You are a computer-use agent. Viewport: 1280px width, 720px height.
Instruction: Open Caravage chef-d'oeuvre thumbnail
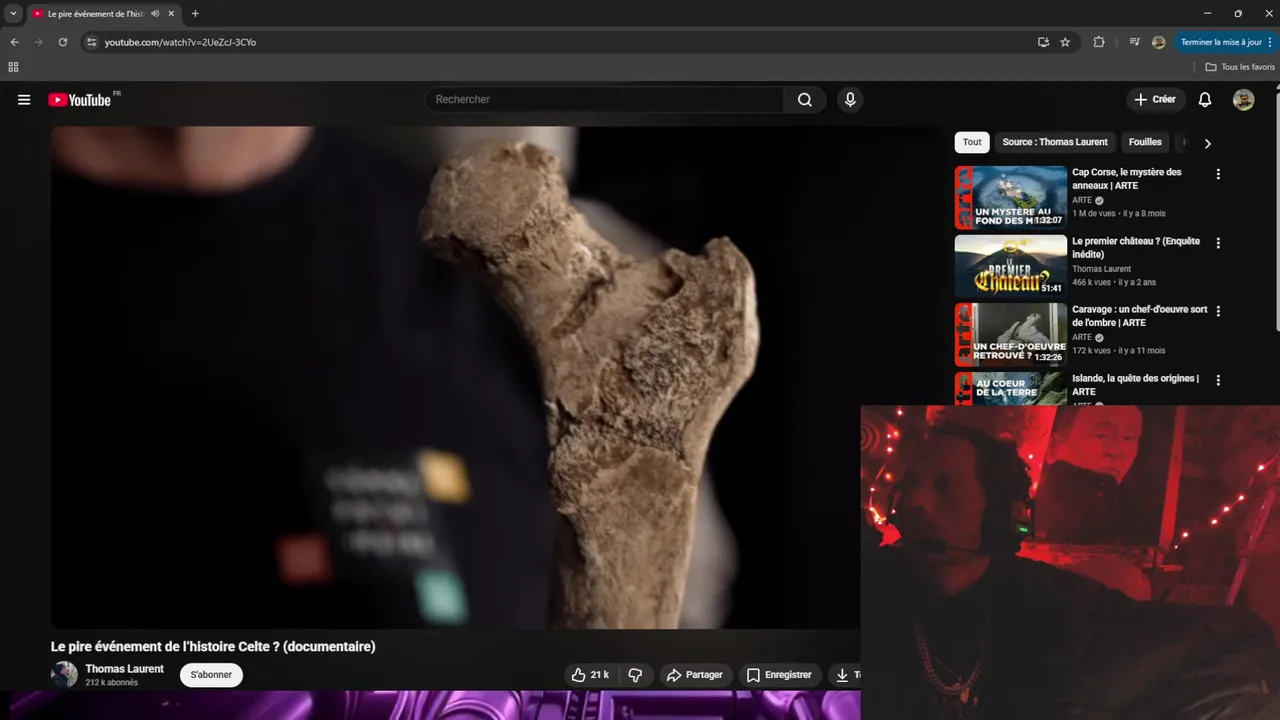coord(1011,334)
